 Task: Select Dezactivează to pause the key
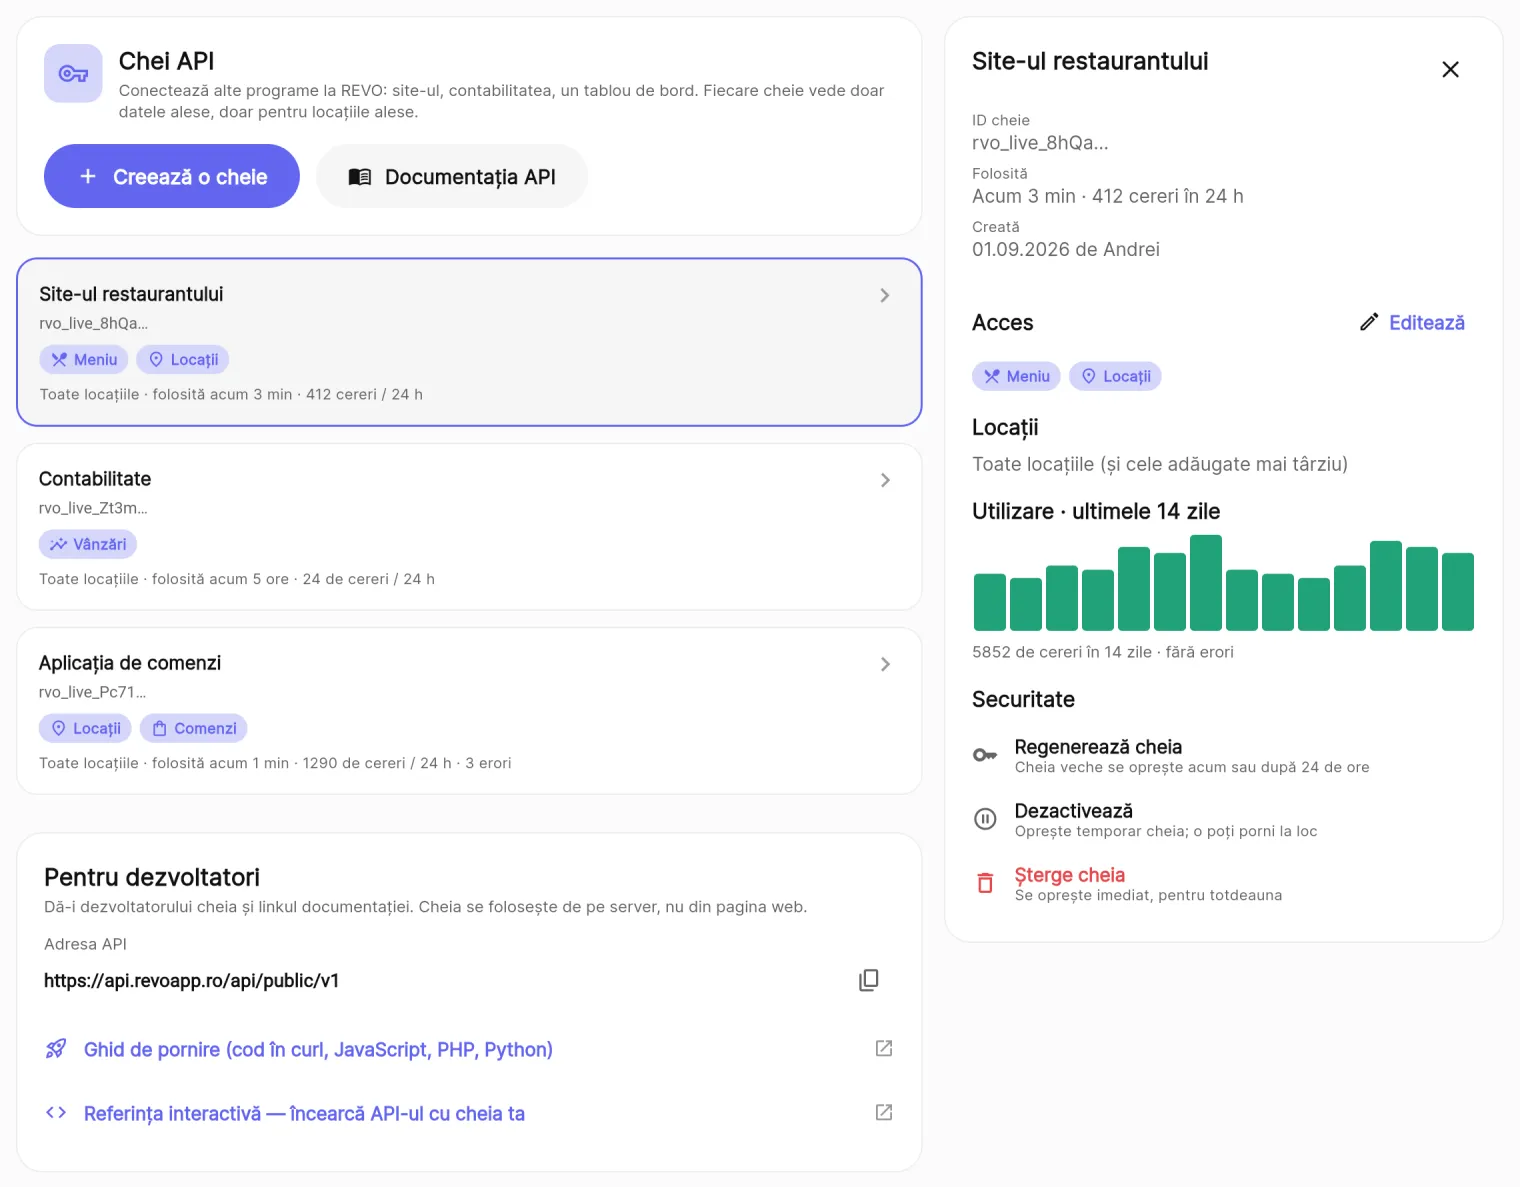1074,811
